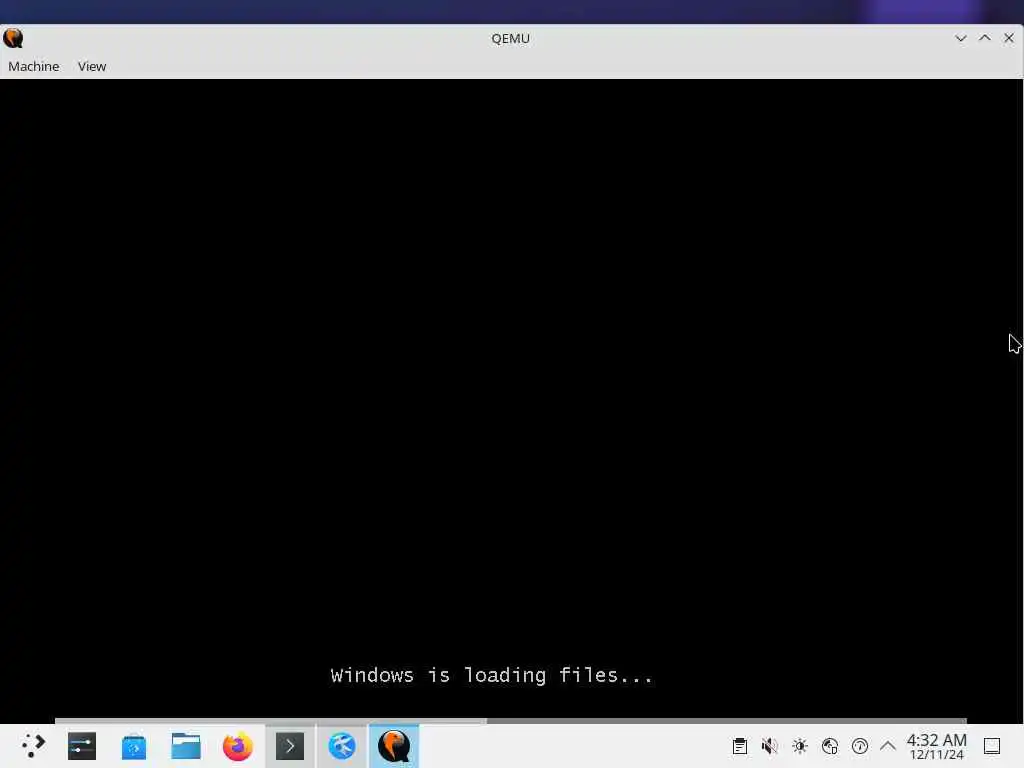Click the 'Windows is loading files...' text

coord(491,675)
